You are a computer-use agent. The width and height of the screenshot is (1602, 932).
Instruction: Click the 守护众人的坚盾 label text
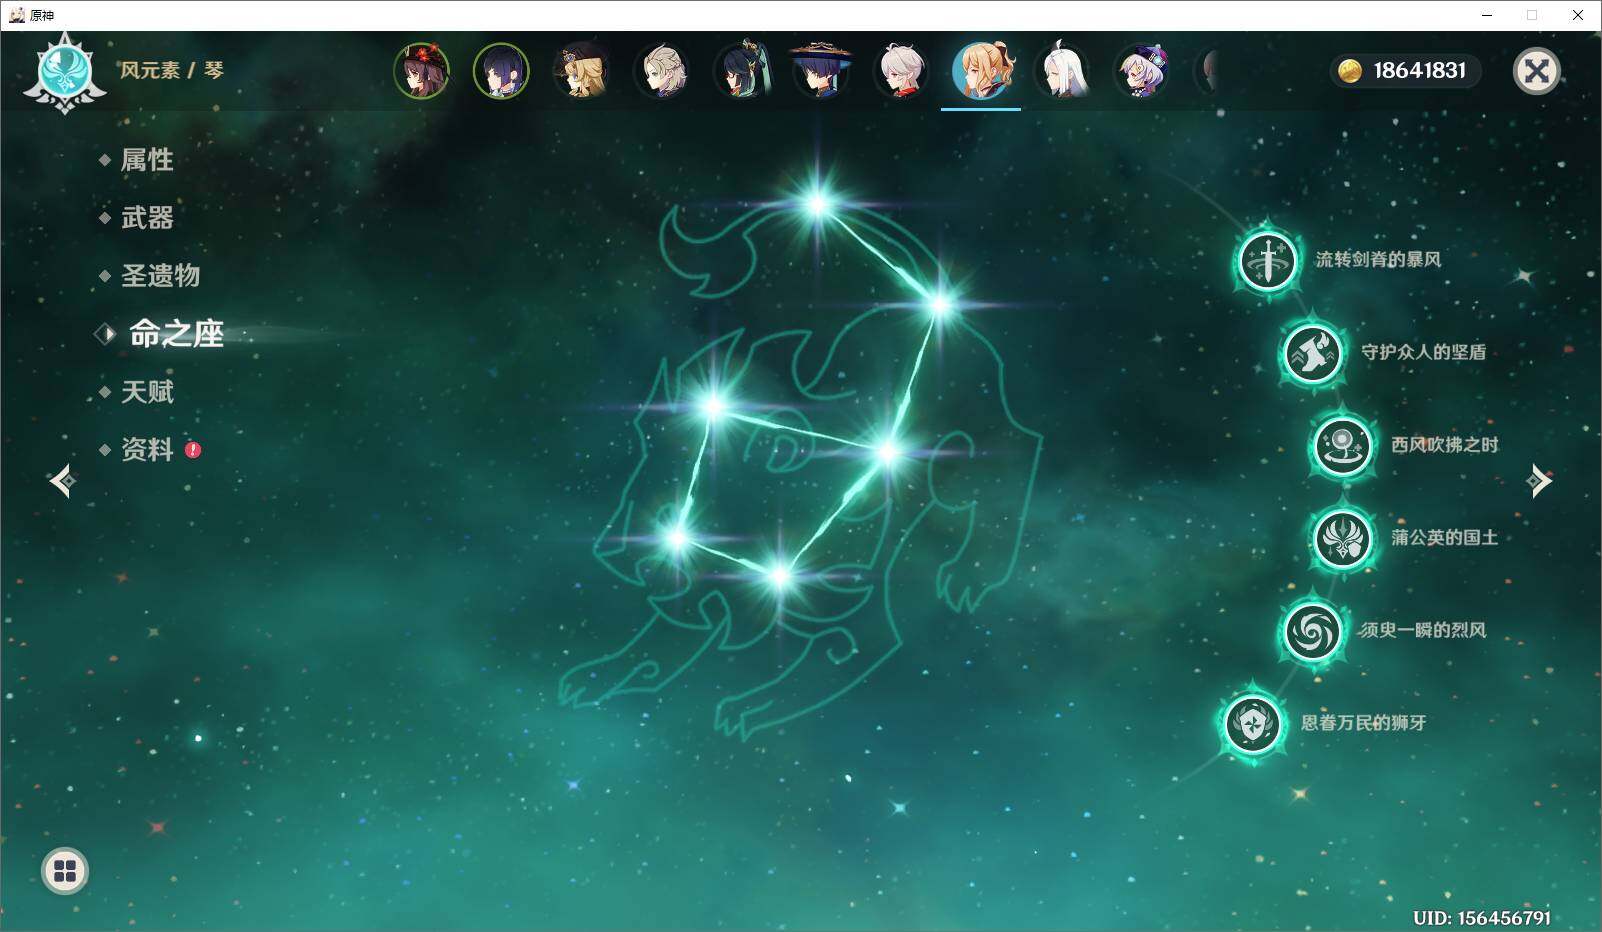coord(1423,352)
